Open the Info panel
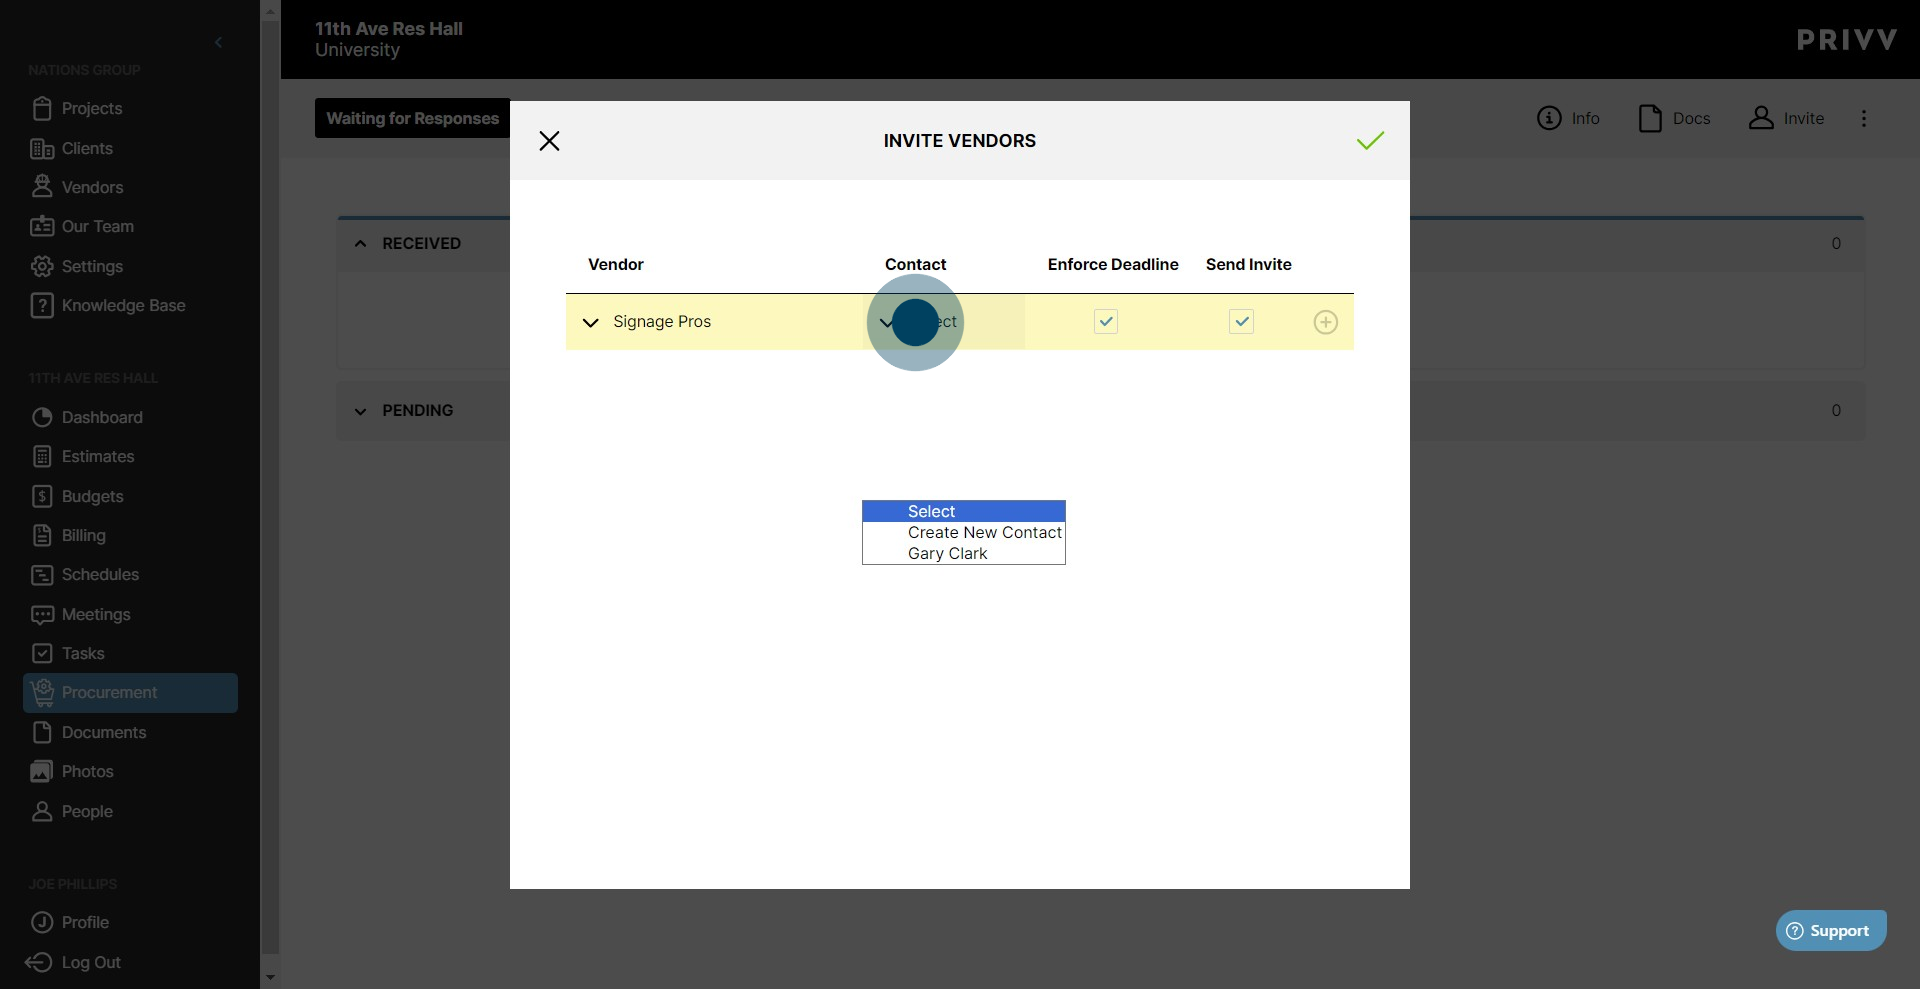This screenshot has width=1920, height=989. pyautogui.click(x=1567, y=118)
